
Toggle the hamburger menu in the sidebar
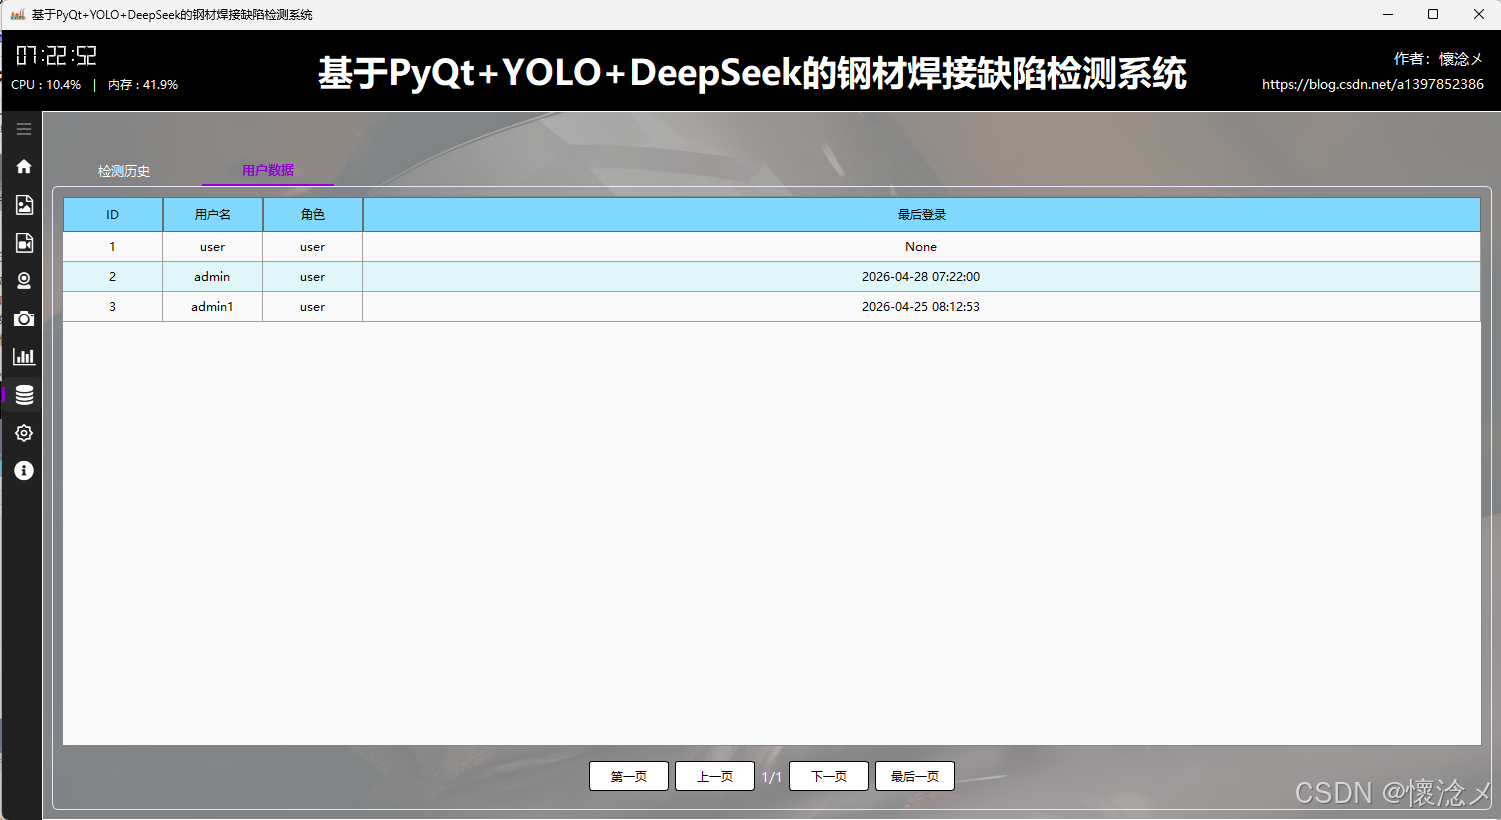click(x=24, y=129)
